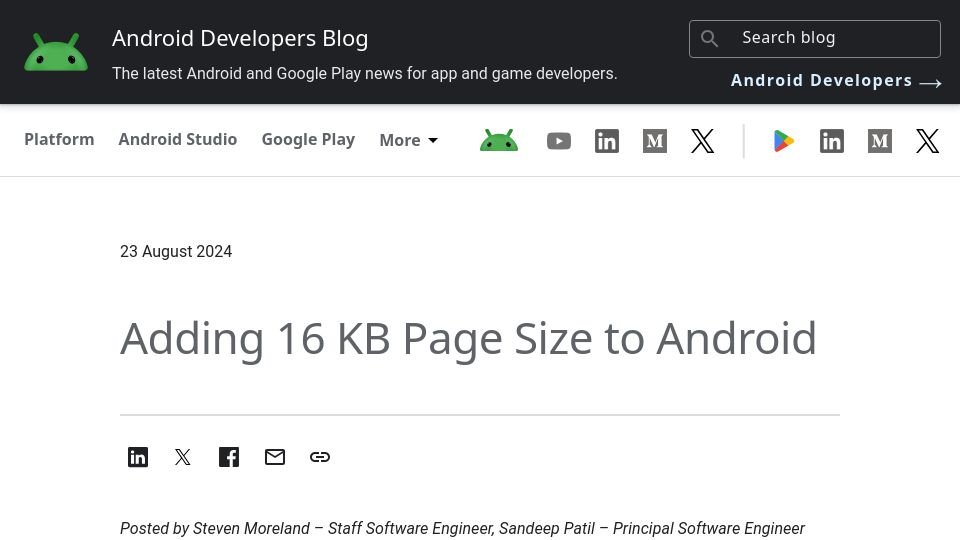Open the Google Play Medium icon

point(880,141)
